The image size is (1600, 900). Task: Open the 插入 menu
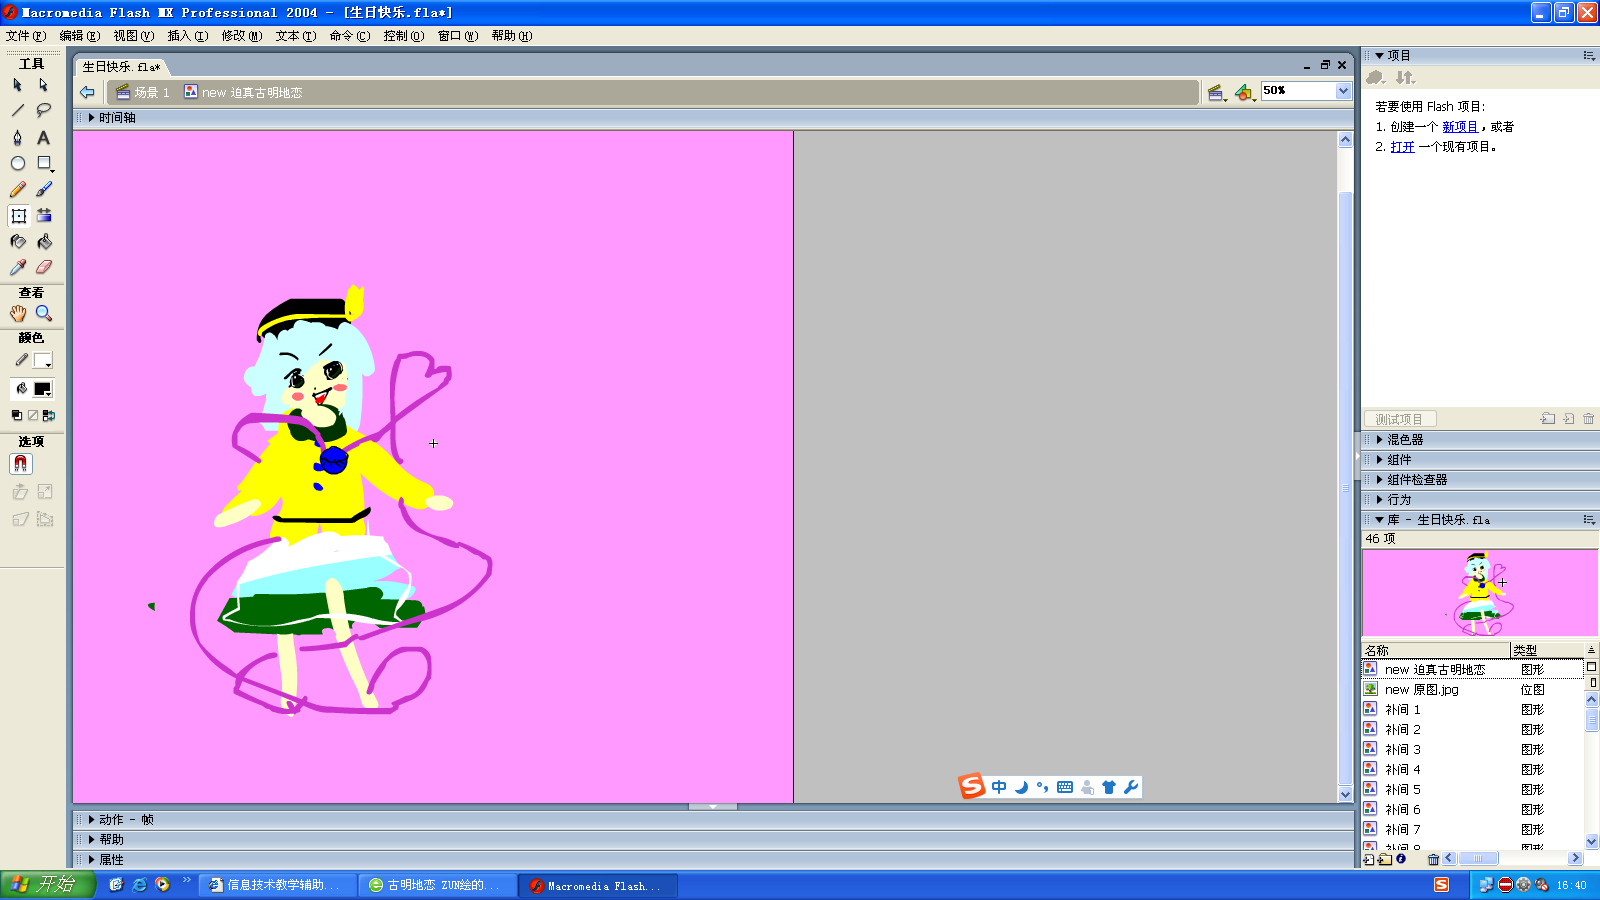coord(187,36)
